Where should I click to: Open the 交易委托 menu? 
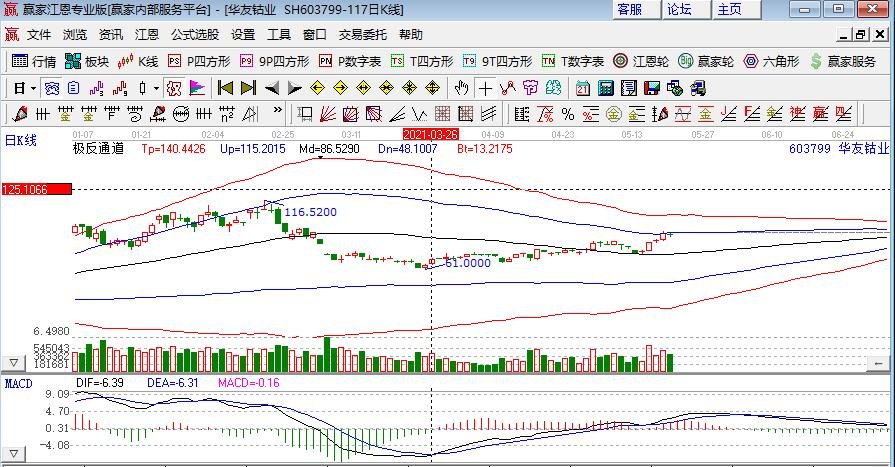click(x=362, y=35)
